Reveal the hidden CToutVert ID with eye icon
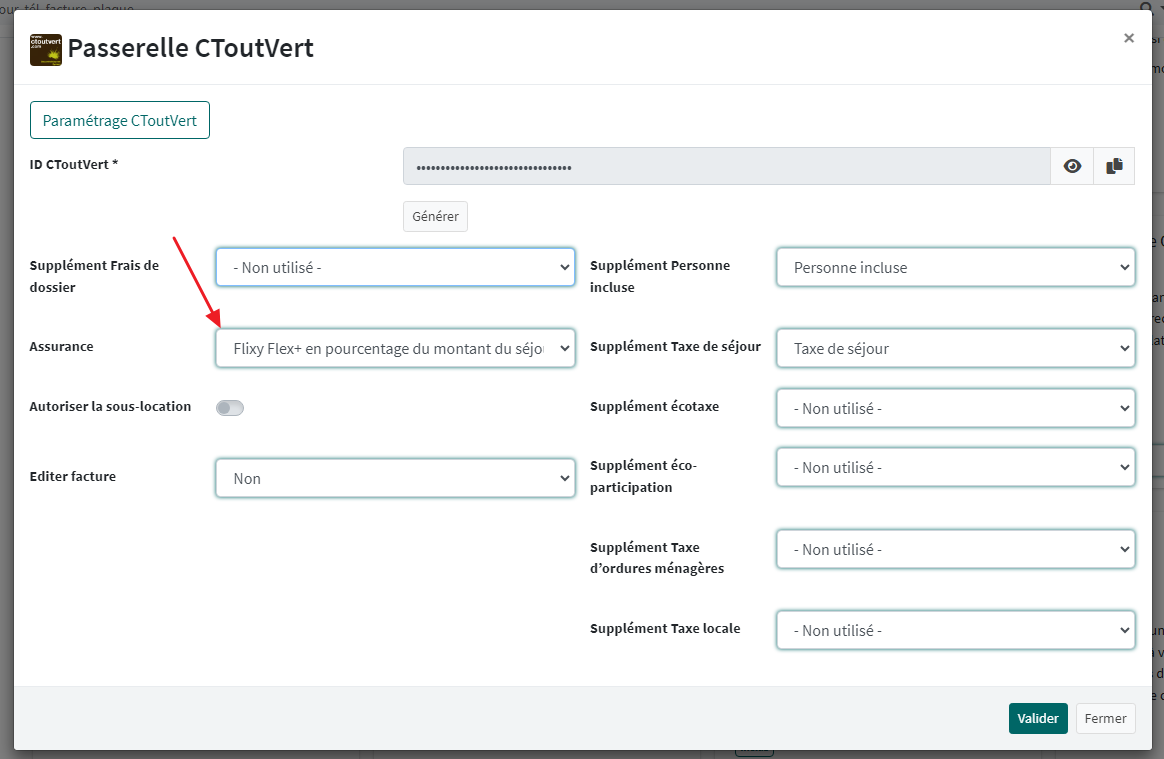 [1072, 167]
